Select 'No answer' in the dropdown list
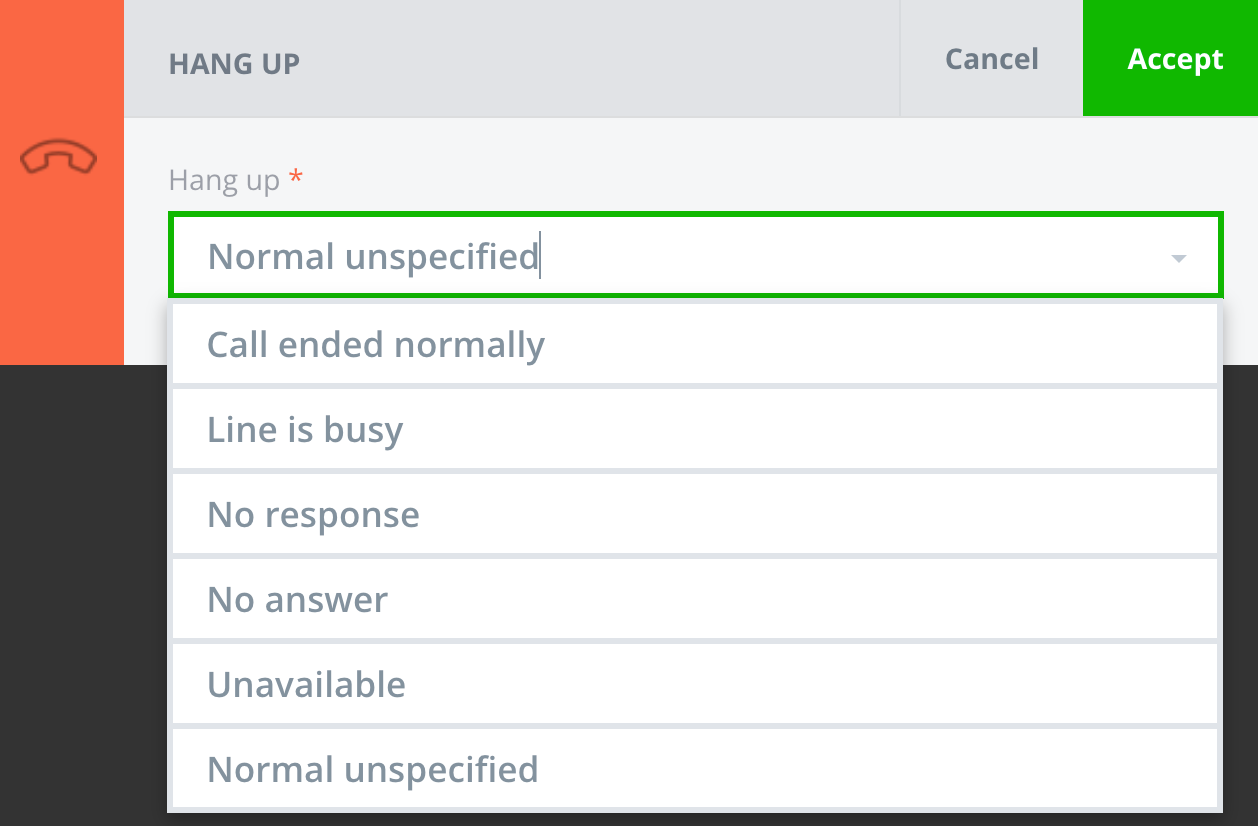1258x826 pixels. [x=297, y=600]
